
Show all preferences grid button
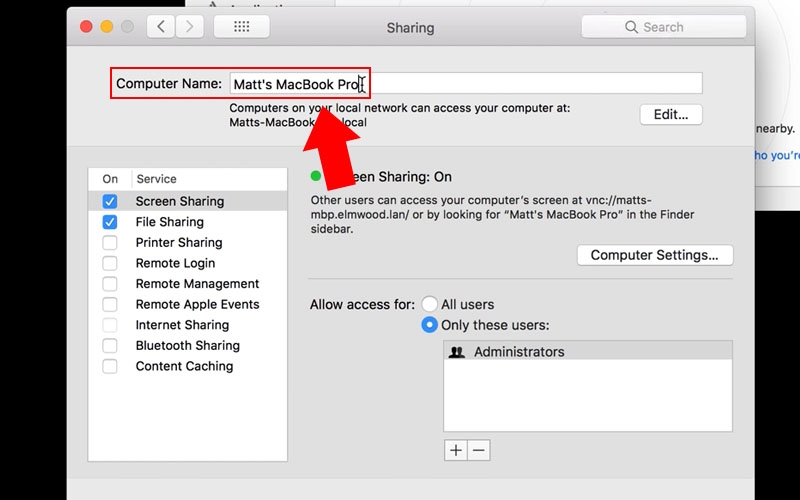point(241,27)
